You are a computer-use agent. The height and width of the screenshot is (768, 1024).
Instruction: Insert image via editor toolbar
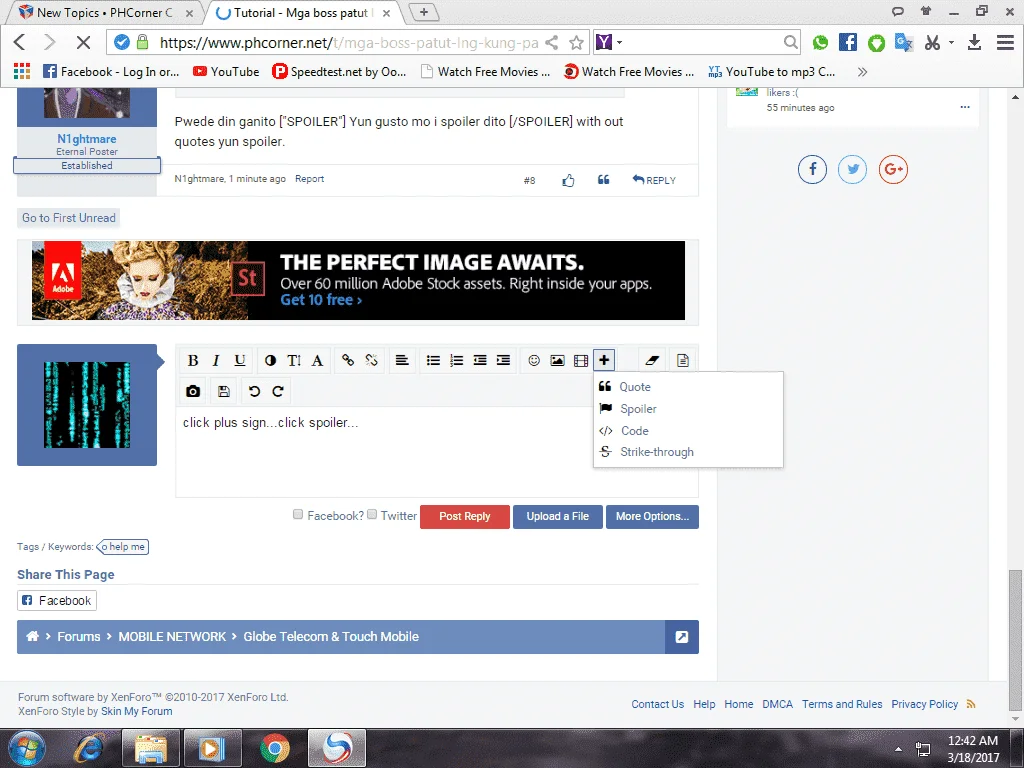click(558, 360)
